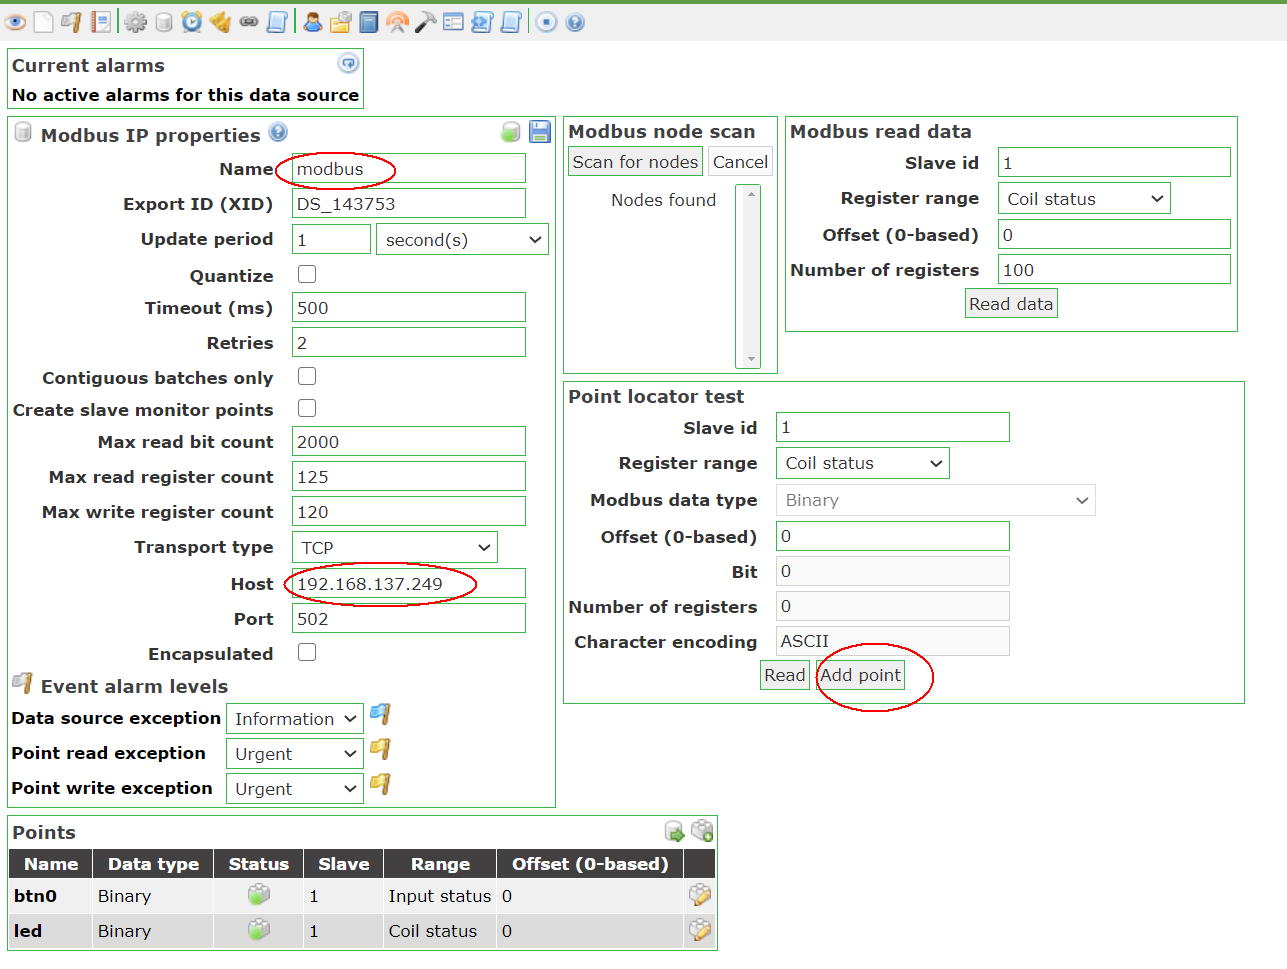The height and width of the screenshot is (969, 1287).
Task: Toggle the led point status icon
Action: pyautogui.click(x=259, y=930)
